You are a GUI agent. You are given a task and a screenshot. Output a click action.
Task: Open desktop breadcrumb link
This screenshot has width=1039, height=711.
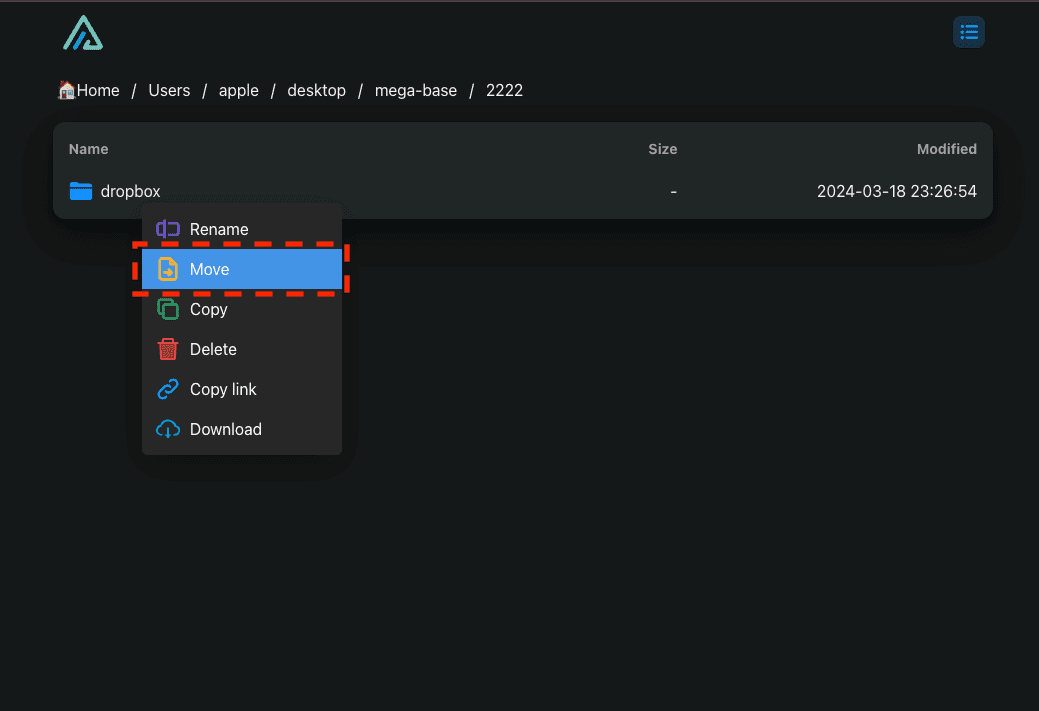tap(316, 91)
